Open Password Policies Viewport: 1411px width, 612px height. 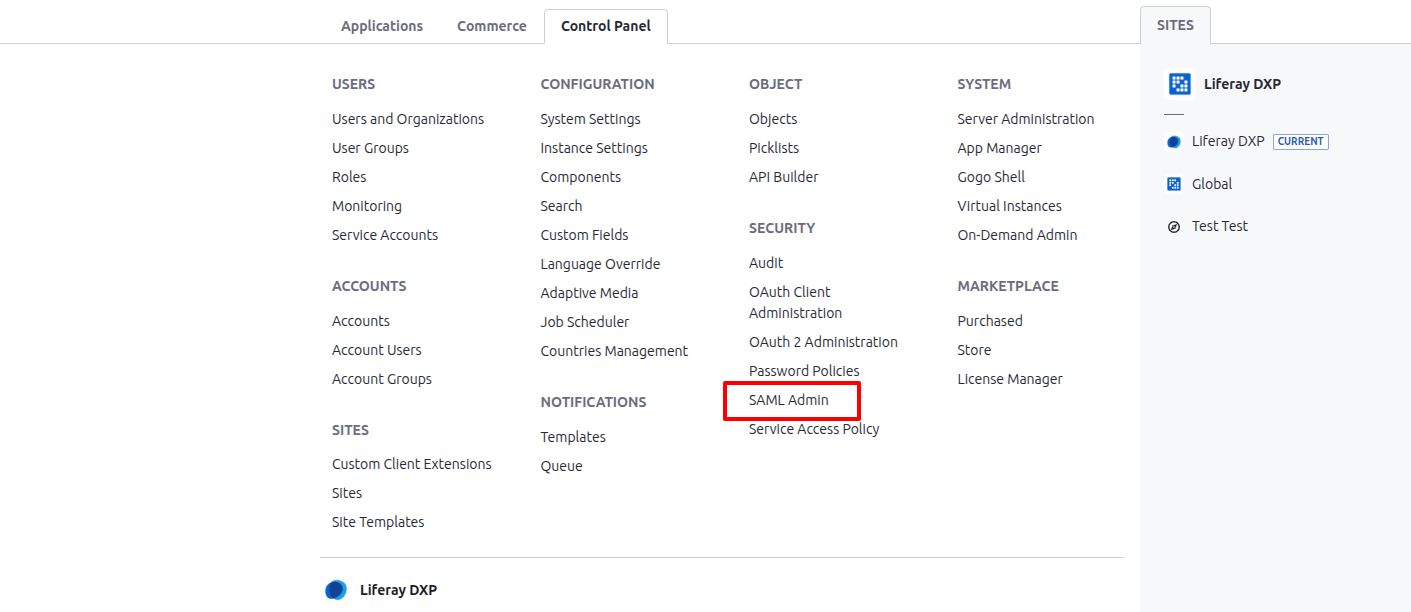coord(804,371)
